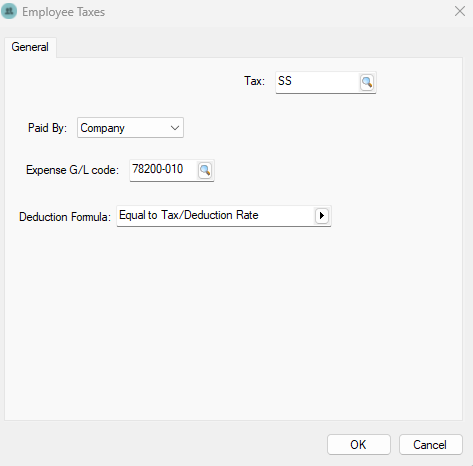Open the Tax lookup magnifier icon
This screenshot has height=466, width=473.
click(367, 82)
